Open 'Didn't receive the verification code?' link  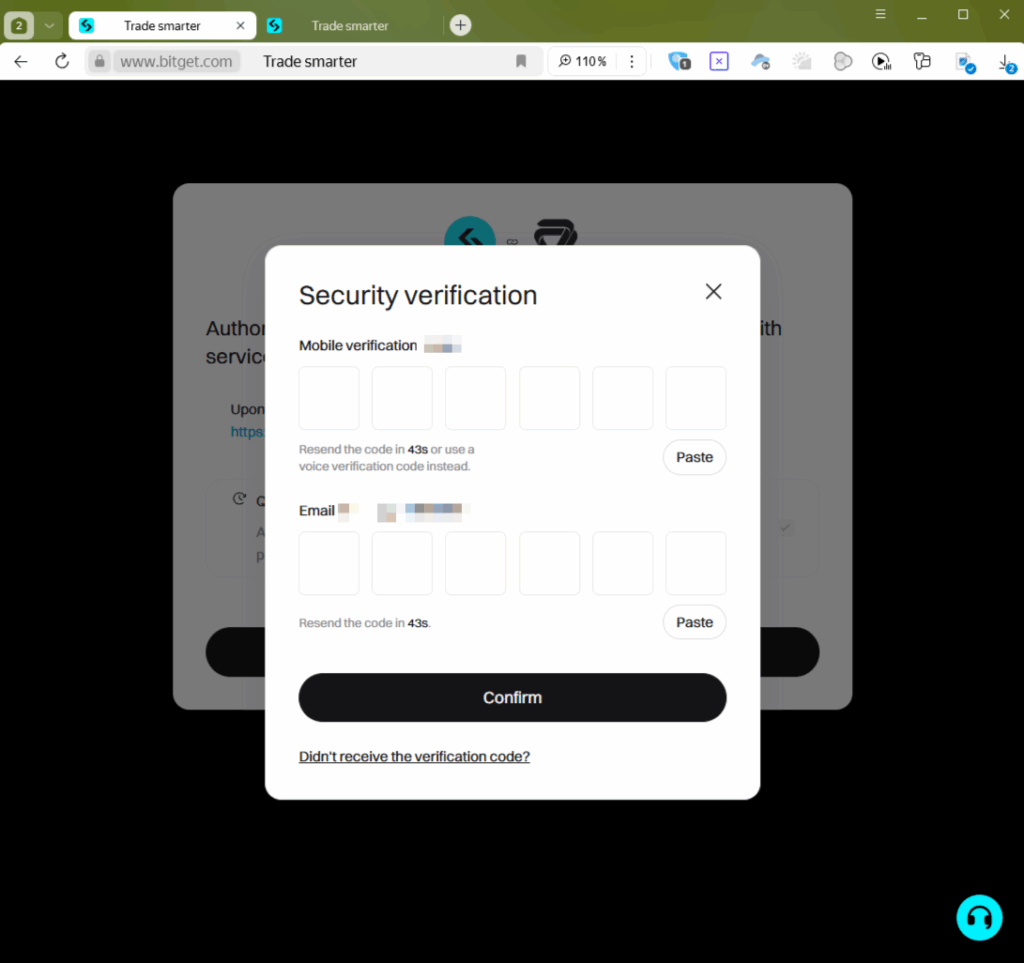click(x=414, y=756)
